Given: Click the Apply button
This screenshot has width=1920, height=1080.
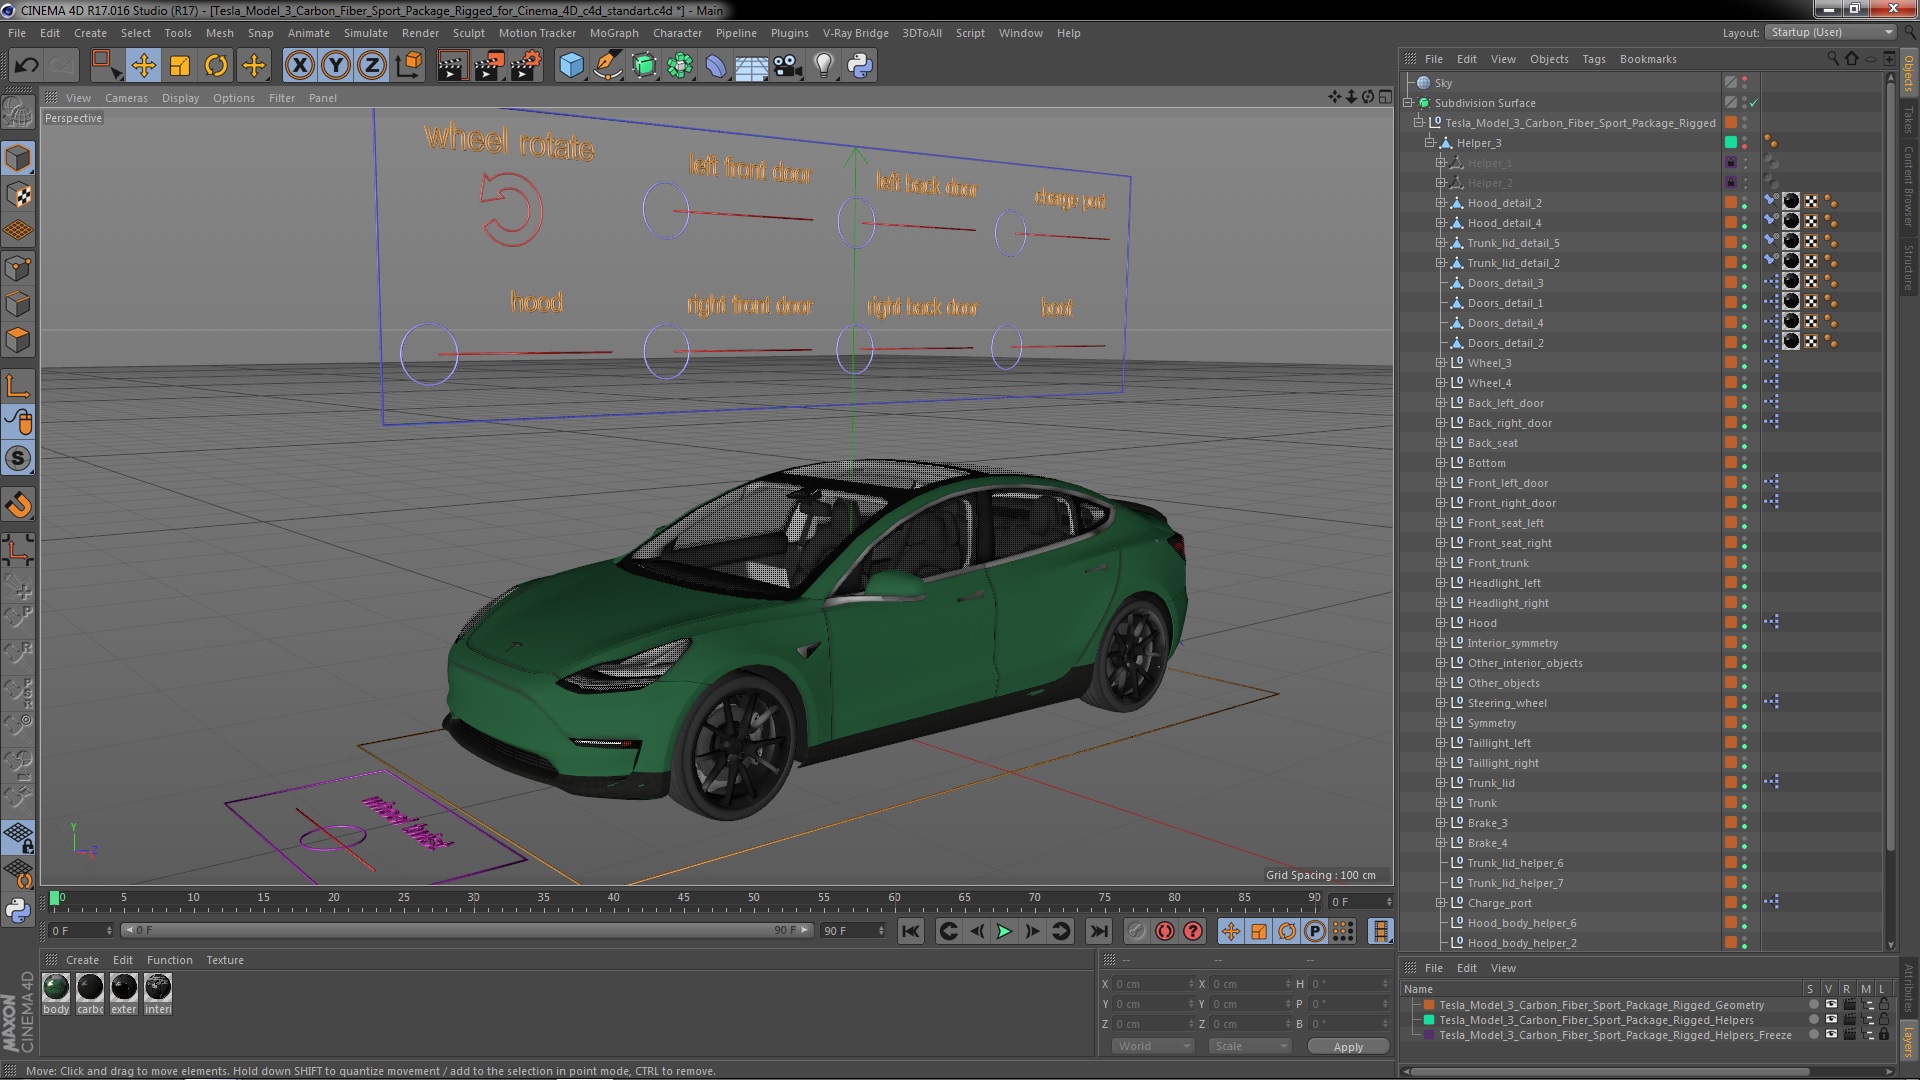Looking at the screenshot, I should tap(1348, 1046).
